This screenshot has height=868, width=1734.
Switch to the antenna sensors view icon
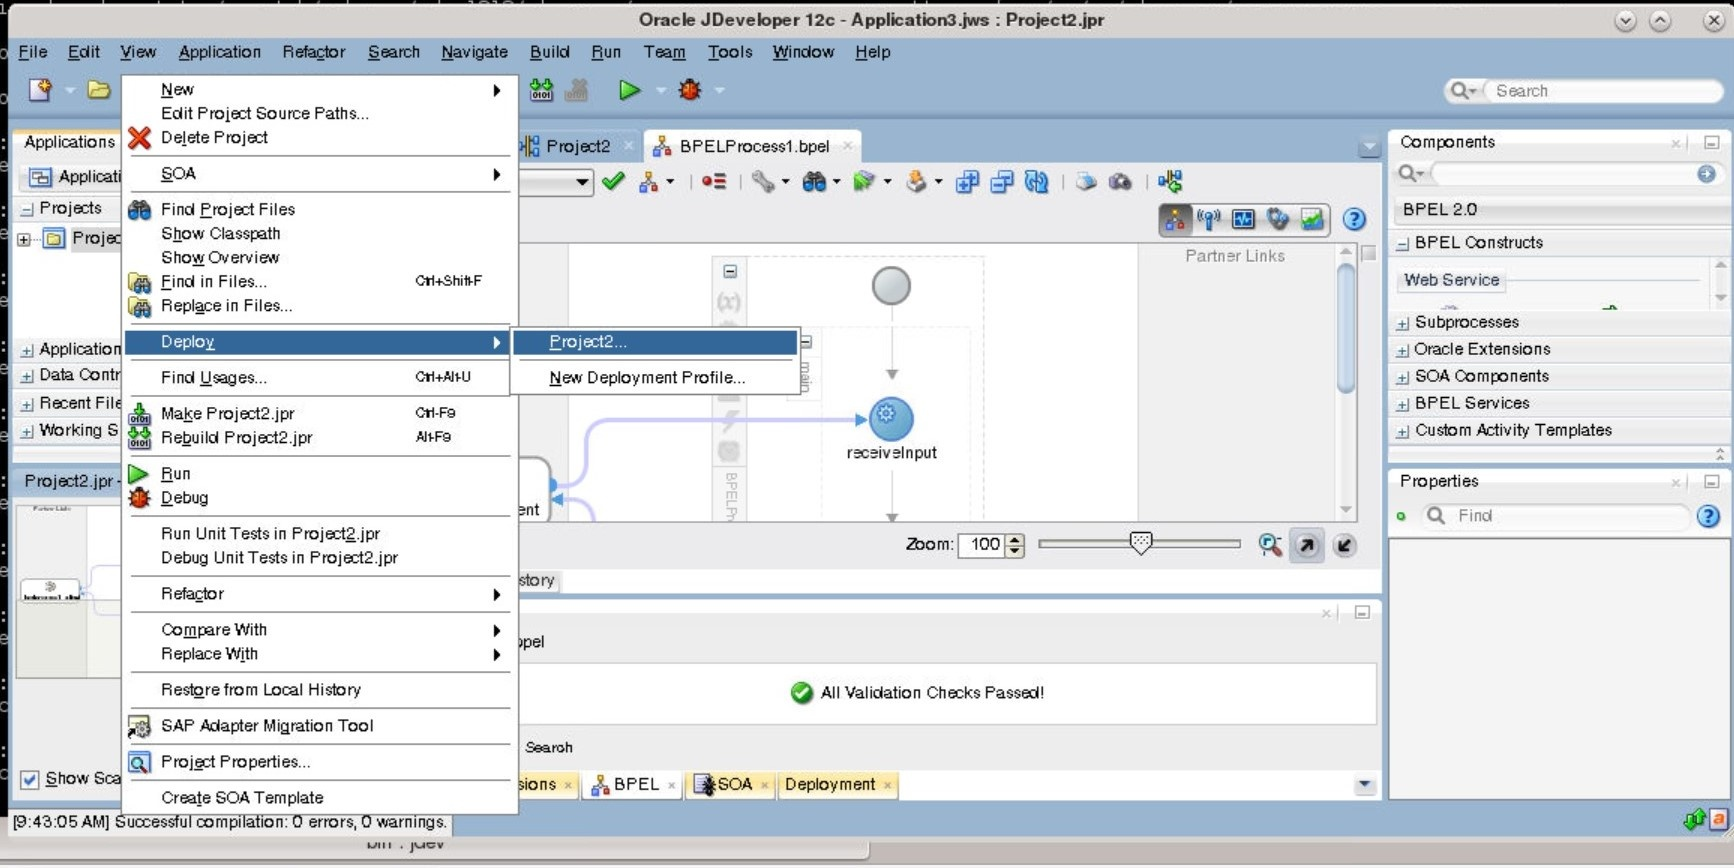tap(1209, 219)
